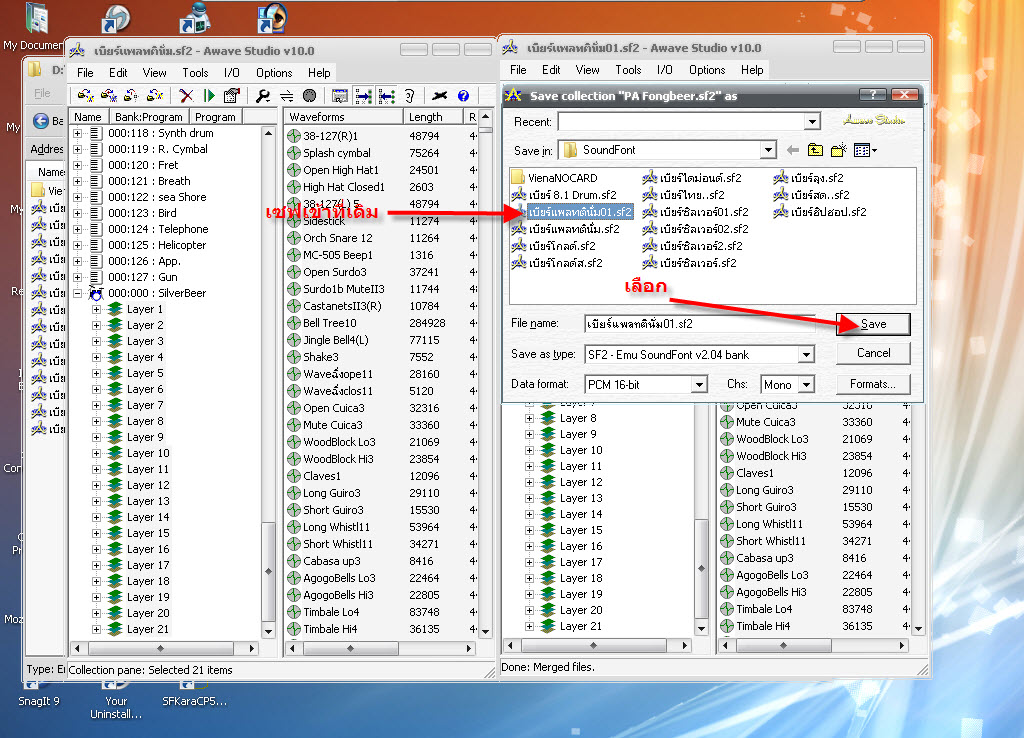Click the blue left-arrow toolbar icon
The image size is (1024, 738).
[x=387, y=96]
